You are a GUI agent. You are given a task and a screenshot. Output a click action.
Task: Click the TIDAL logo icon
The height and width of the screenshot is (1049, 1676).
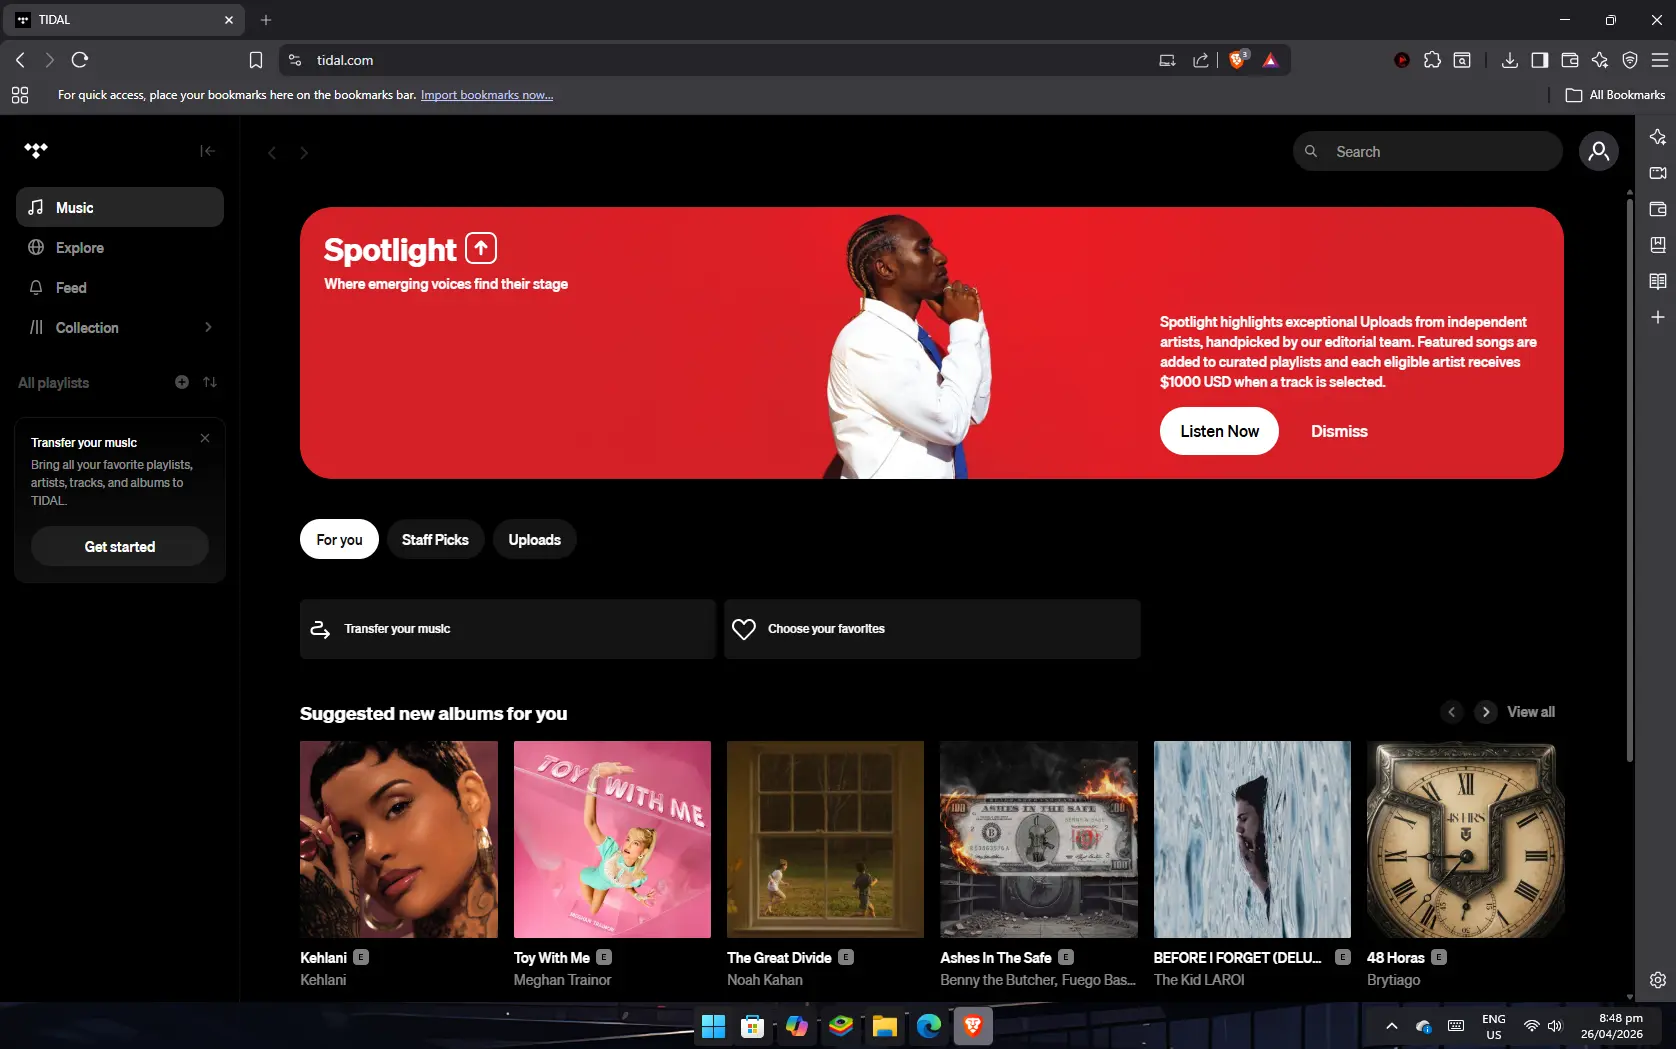(36, 151)
